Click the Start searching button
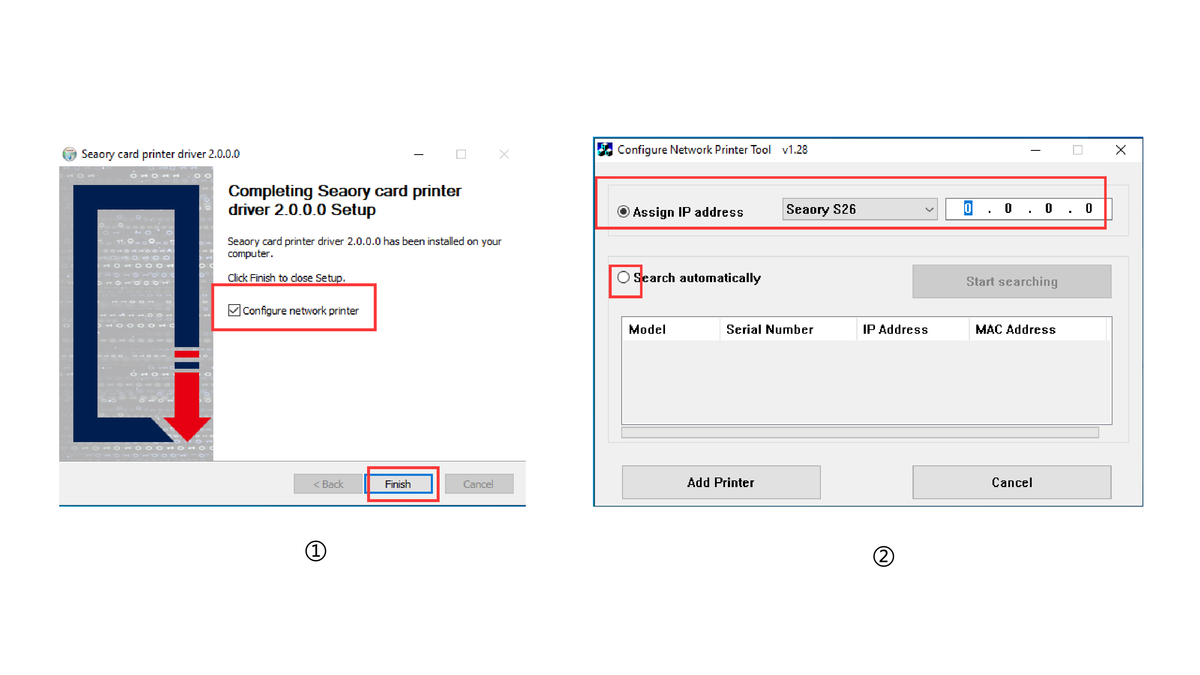The image size is (1200, 675). (1012, 282)
